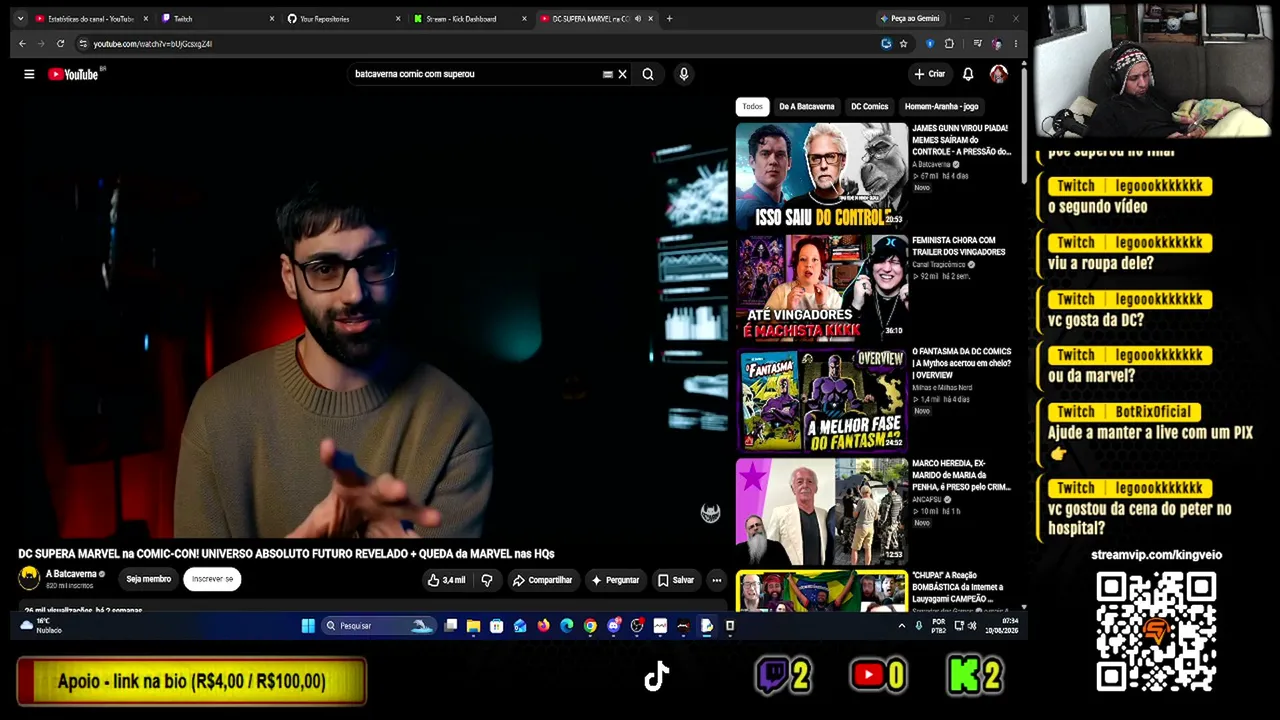Image resolution: width=1280 pixels, height=720 pixels.
Task: Open the A Batcaverna channel name link
Action: 71,574
